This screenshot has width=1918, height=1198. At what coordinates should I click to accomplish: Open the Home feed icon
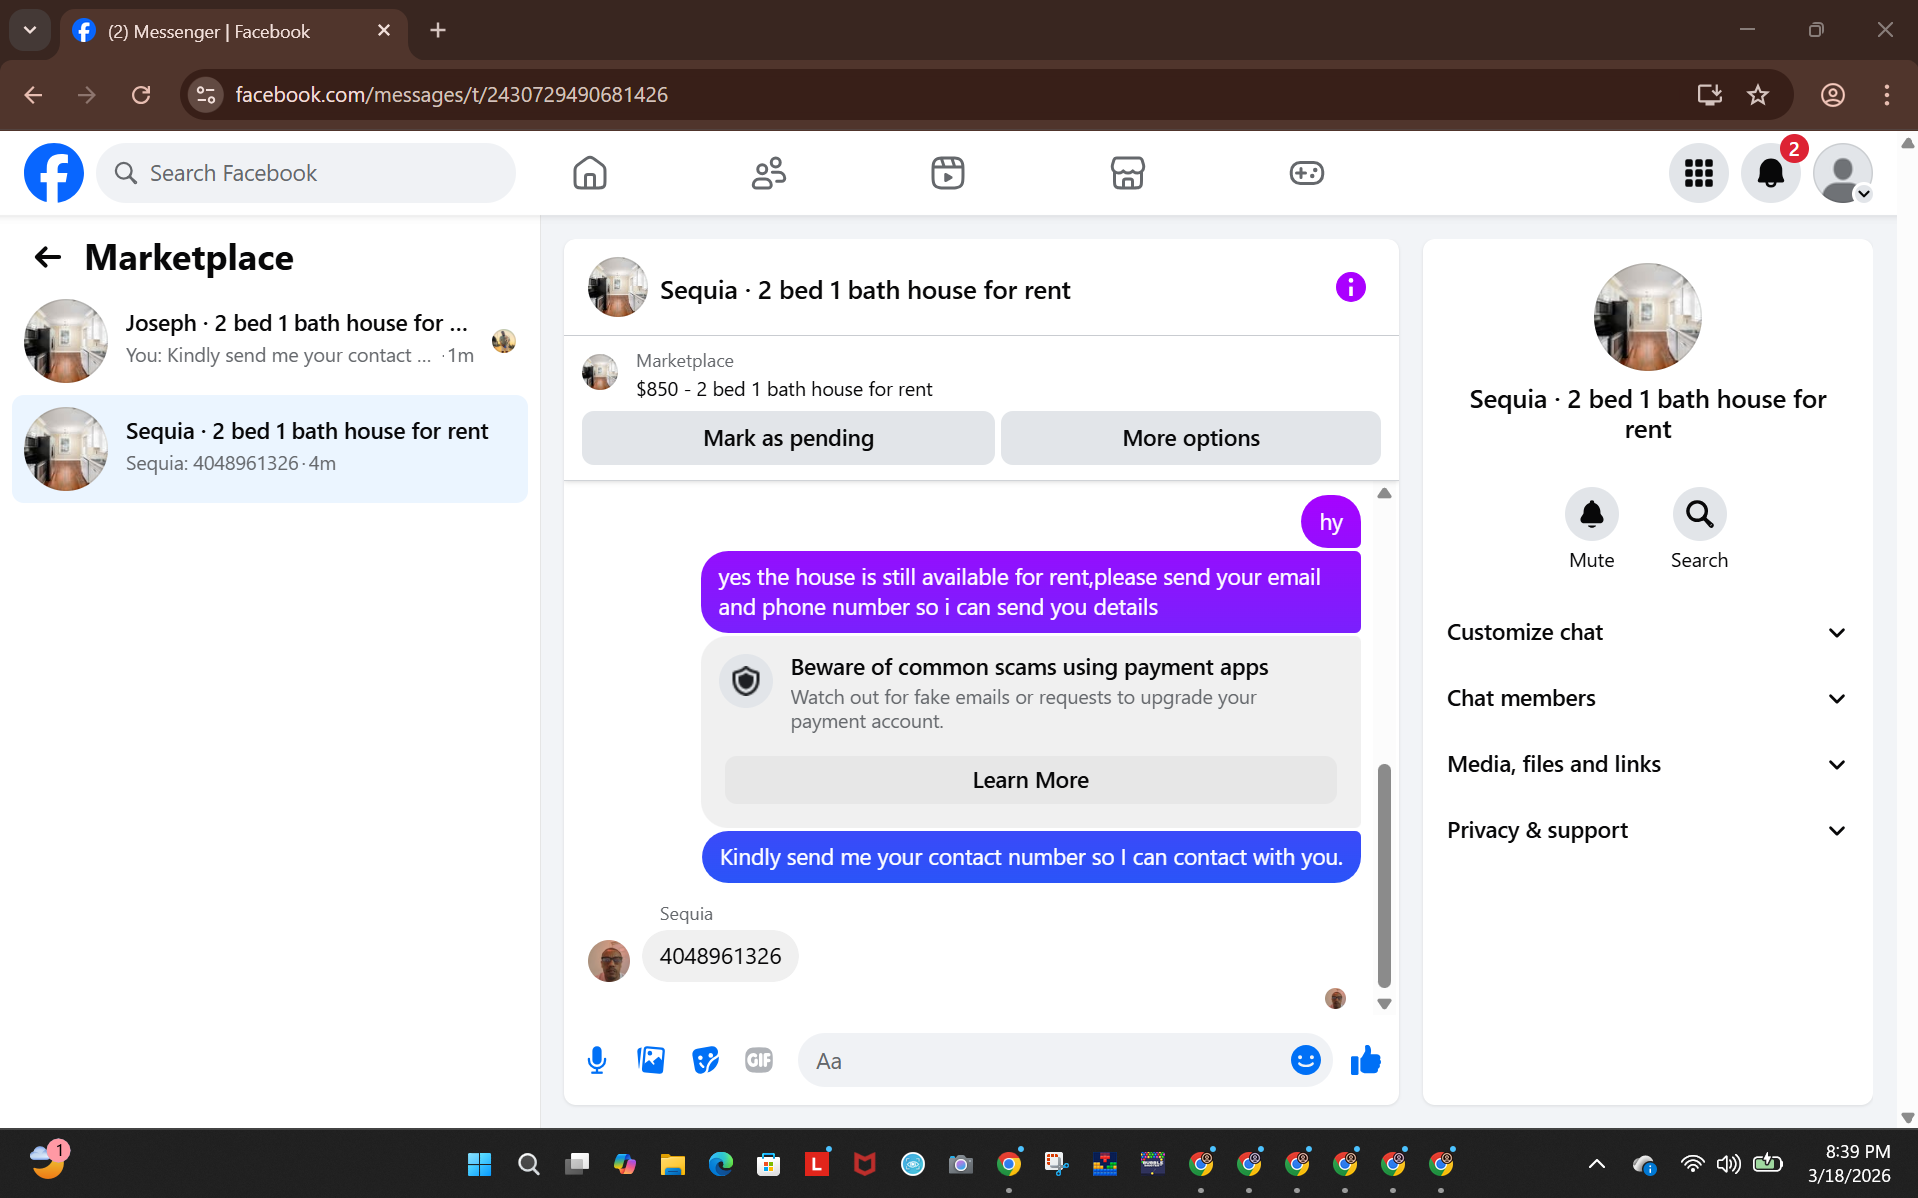point(590,173)
